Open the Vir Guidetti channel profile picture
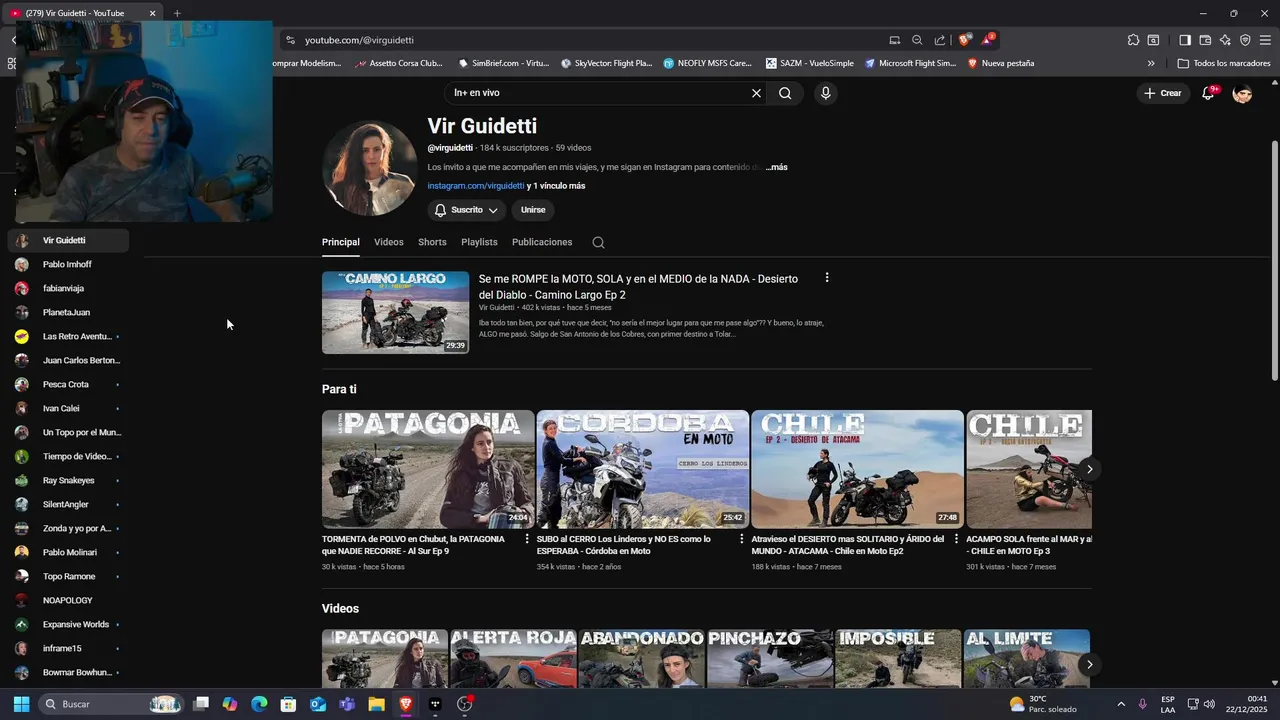The image size is (1280, 720). pos(369,168)
